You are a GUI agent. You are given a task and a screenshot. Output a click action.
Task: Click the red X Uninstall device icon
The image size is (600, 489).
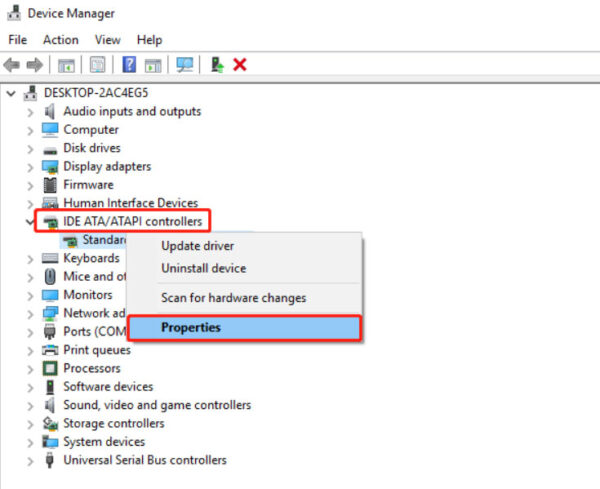coord(240,65)
